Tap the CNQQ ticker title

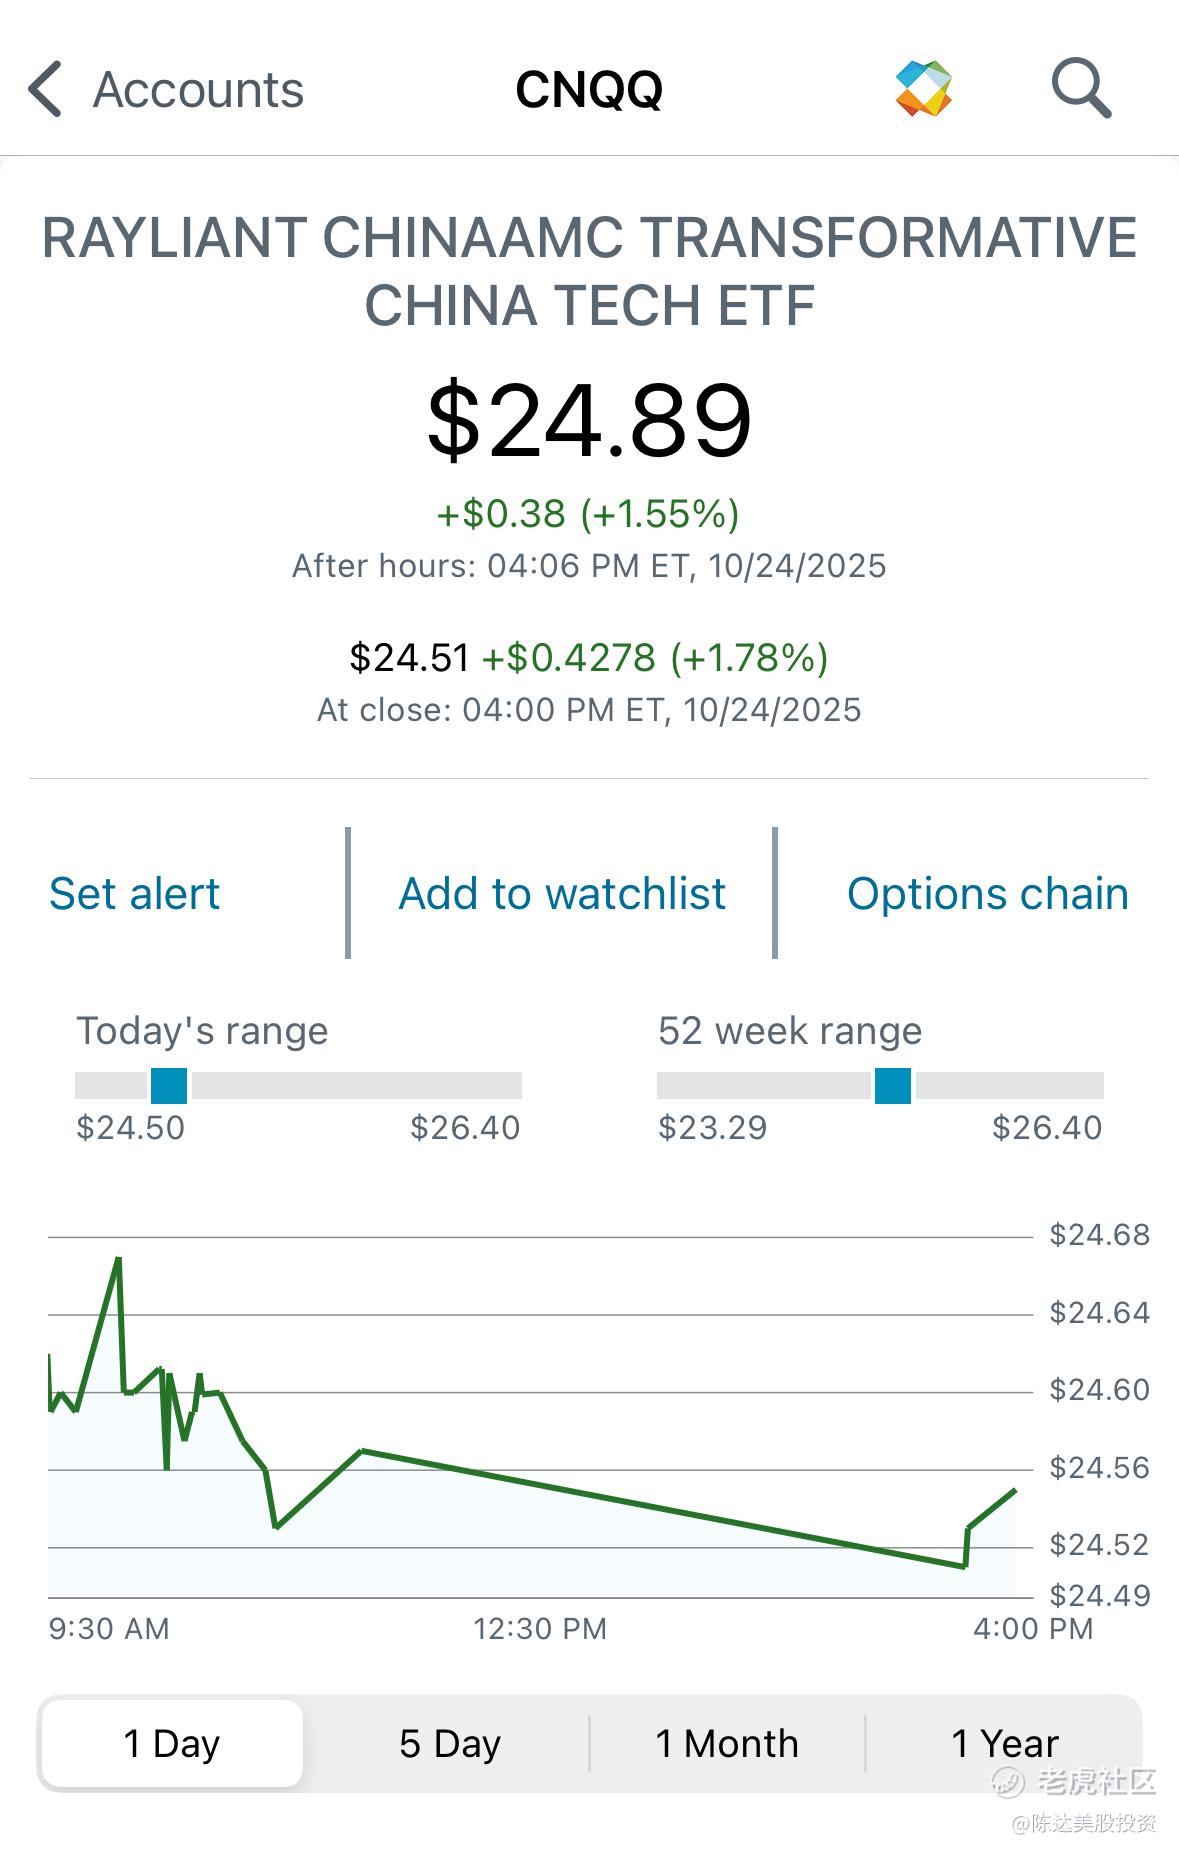(589, 90)
